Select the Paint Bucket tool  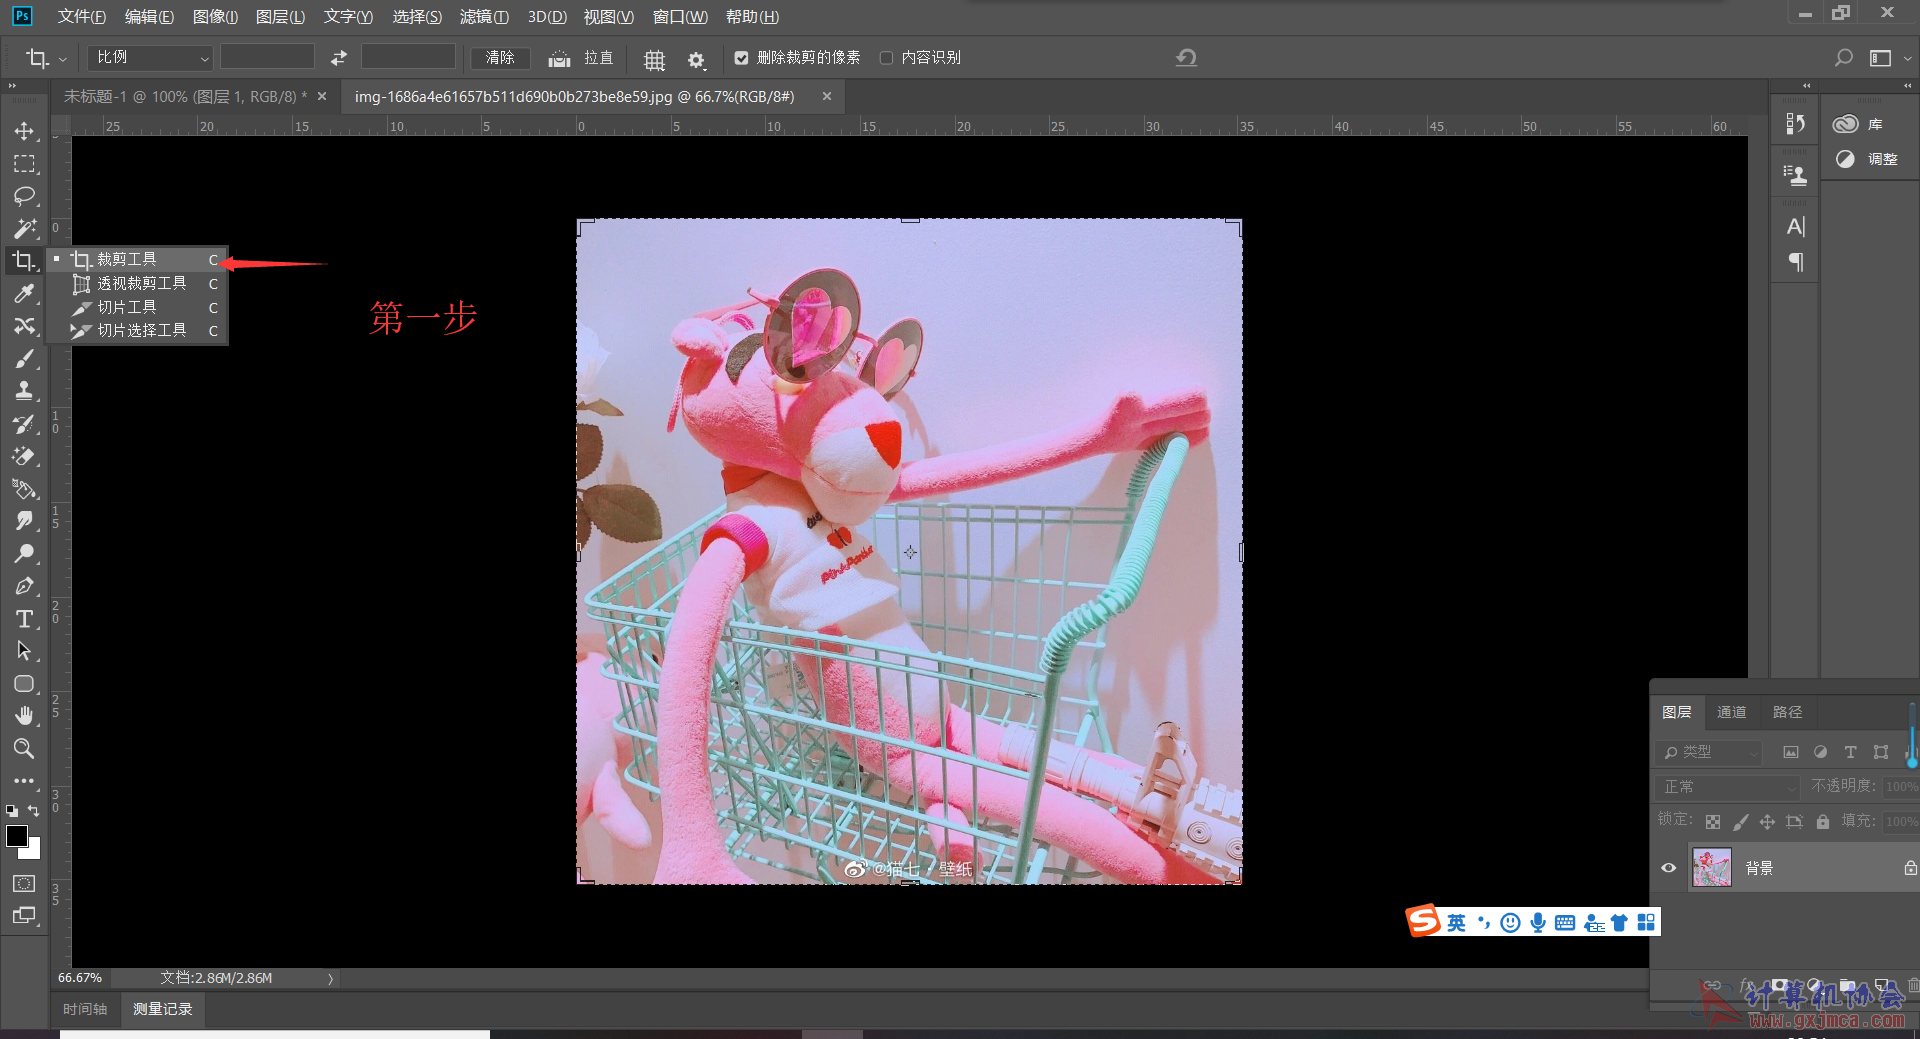[24, 489]
